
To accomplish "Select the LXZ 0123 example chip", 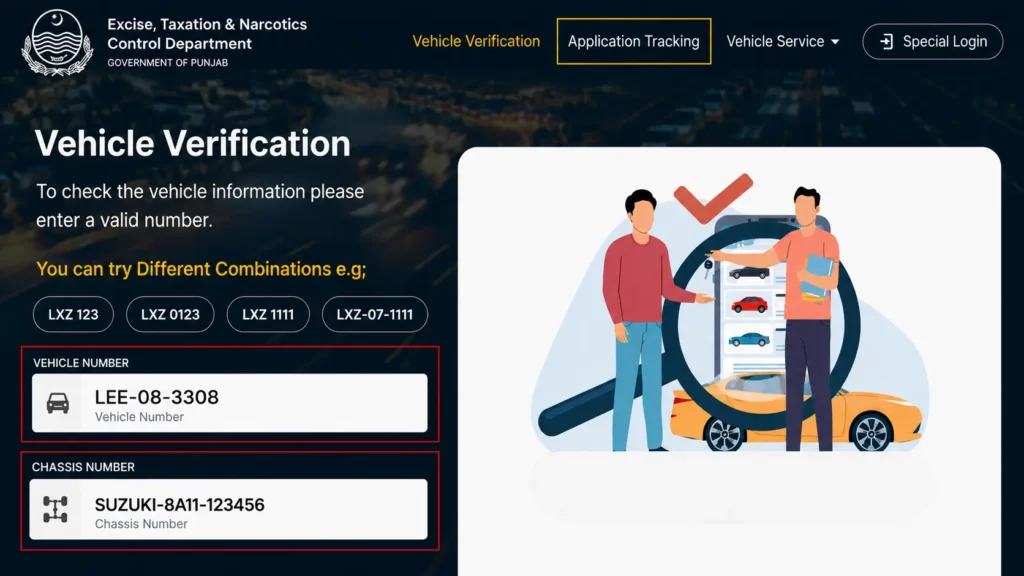I will [170, 314].
